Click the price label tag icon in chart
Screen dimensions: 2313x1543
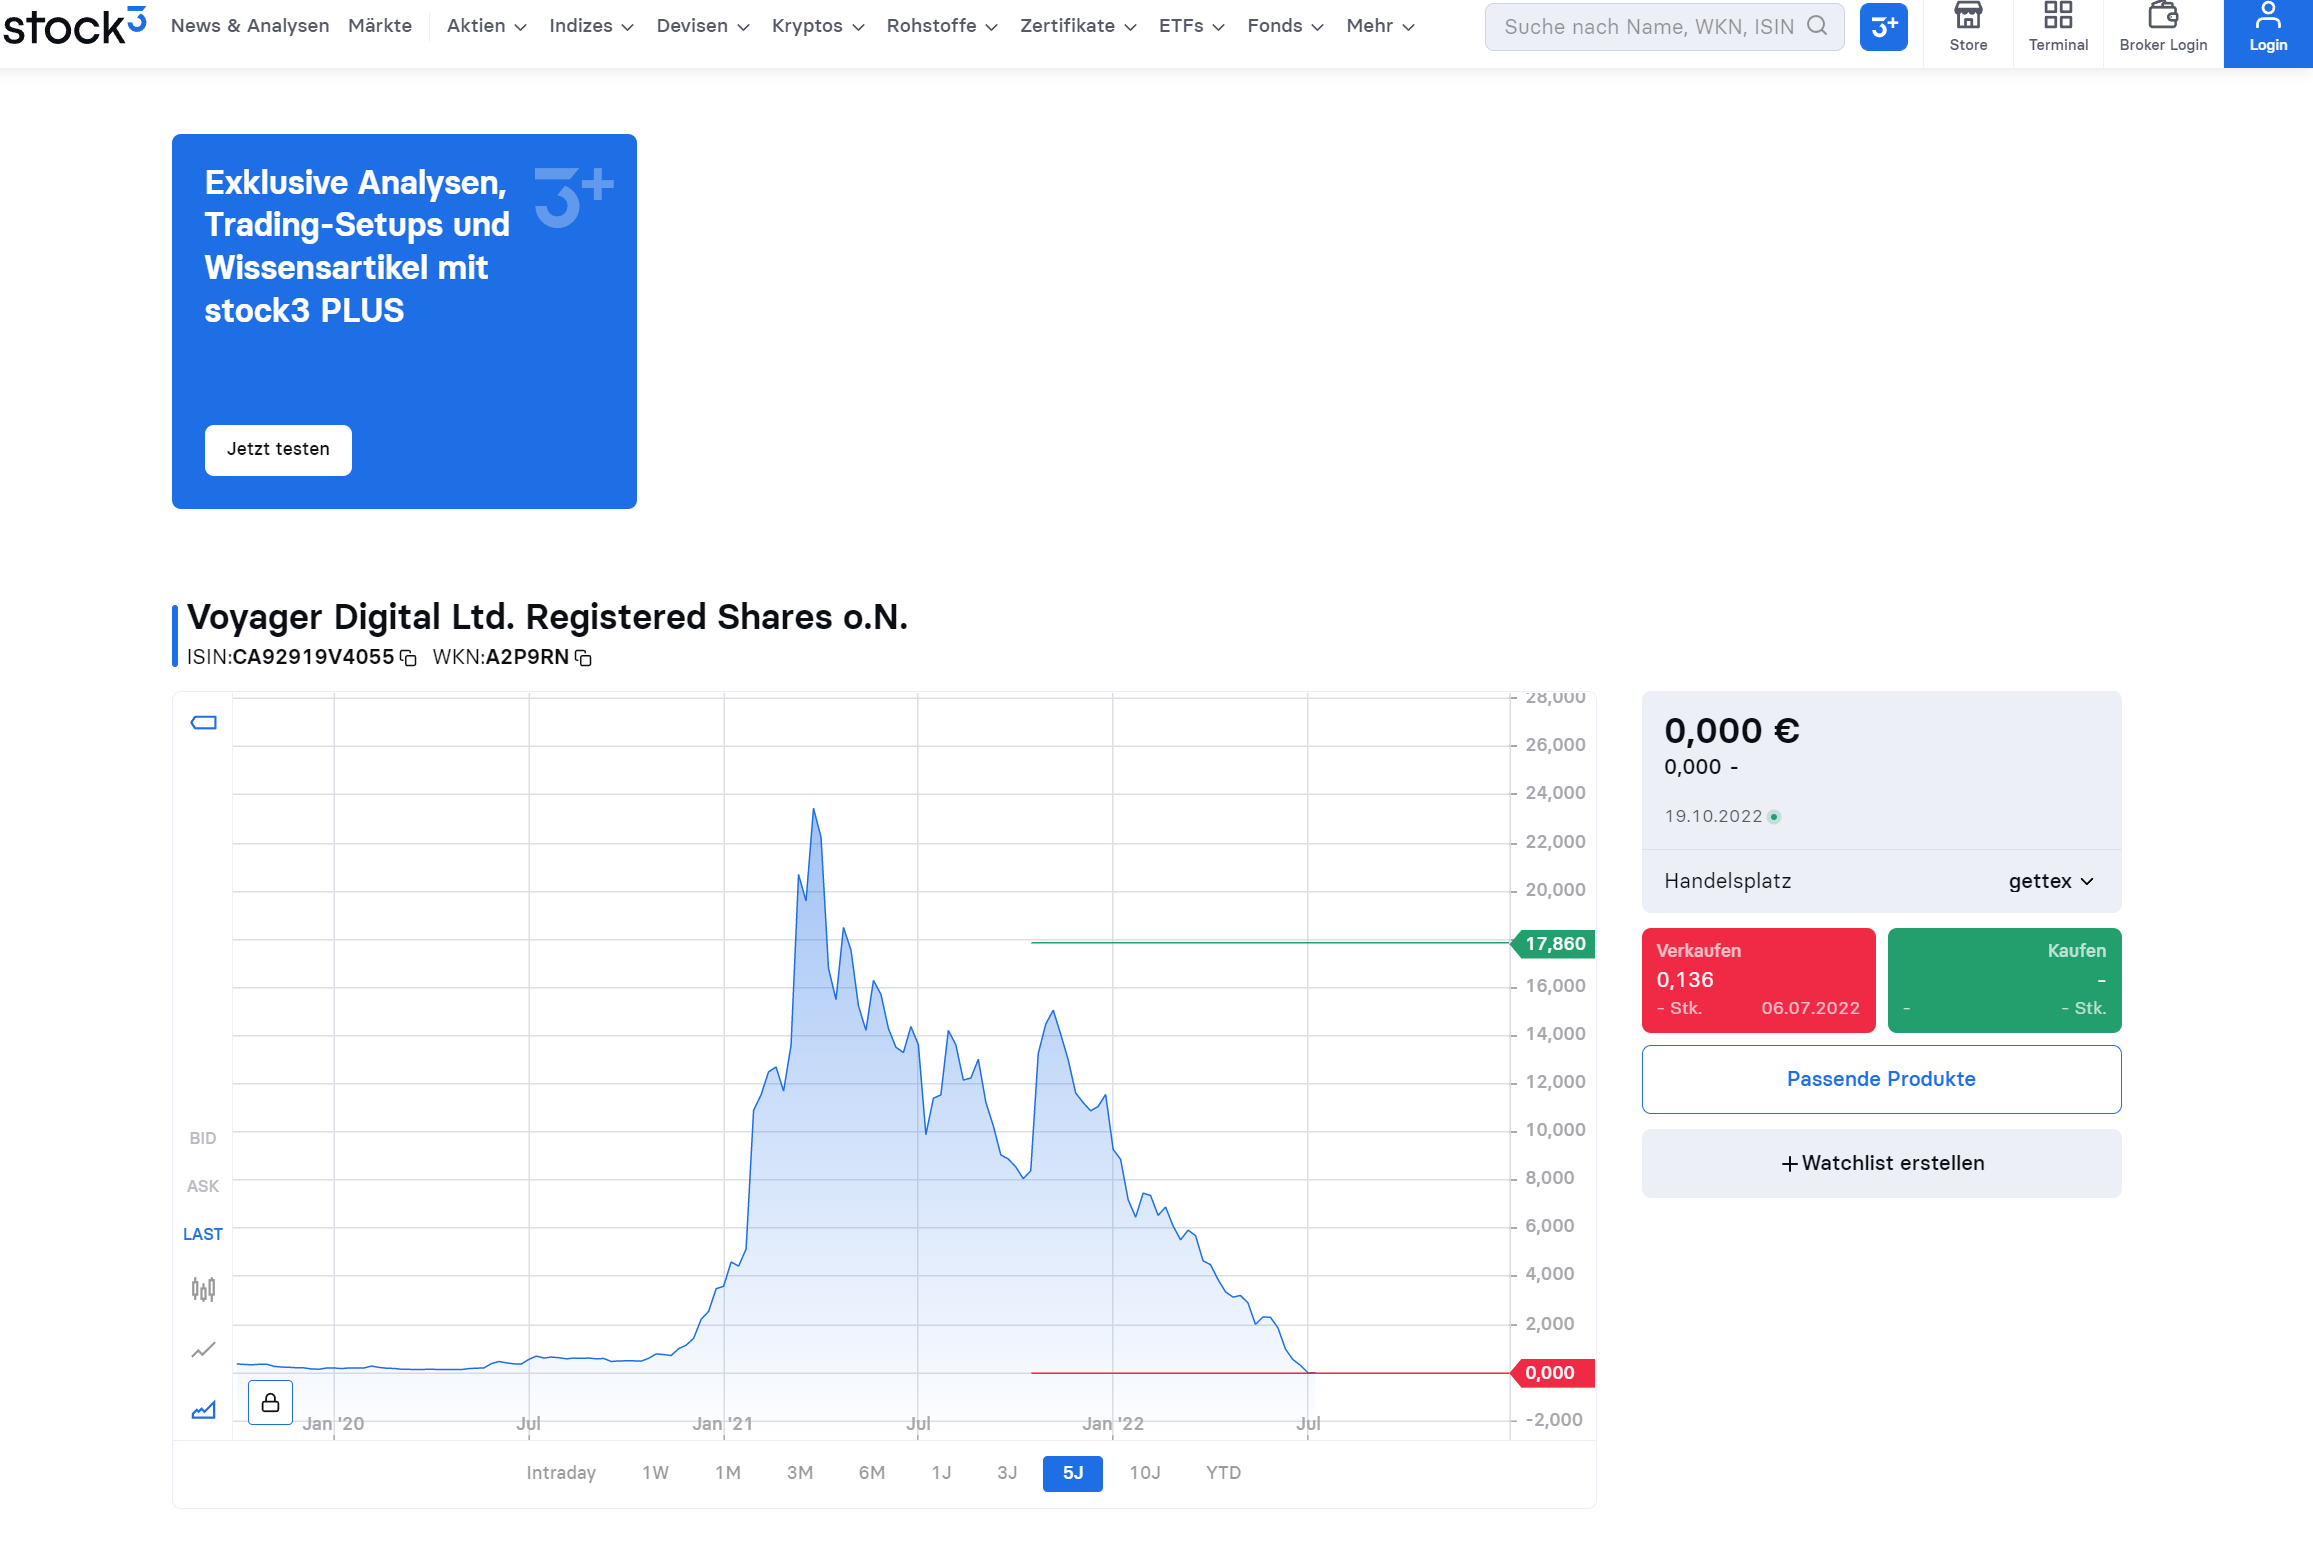click(204, 723)
